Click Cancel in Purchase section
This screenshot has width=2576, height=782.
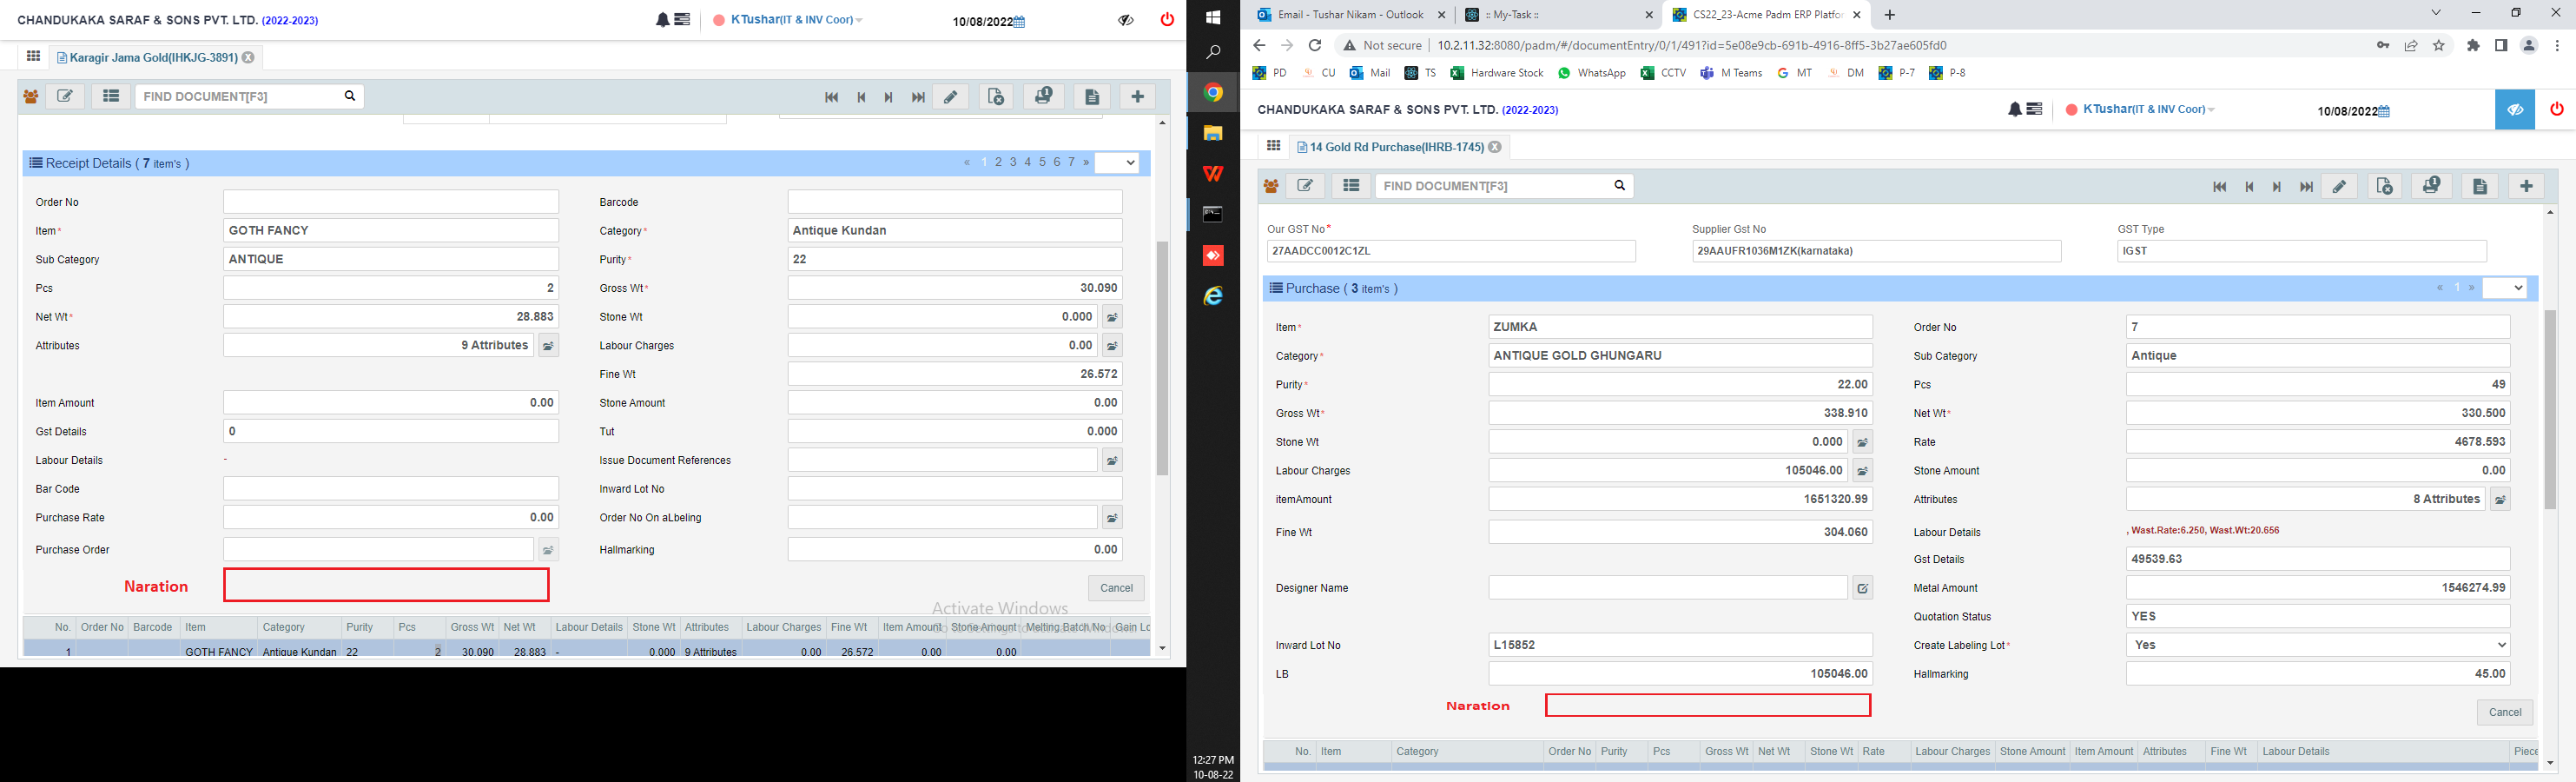coord(2505,712)
